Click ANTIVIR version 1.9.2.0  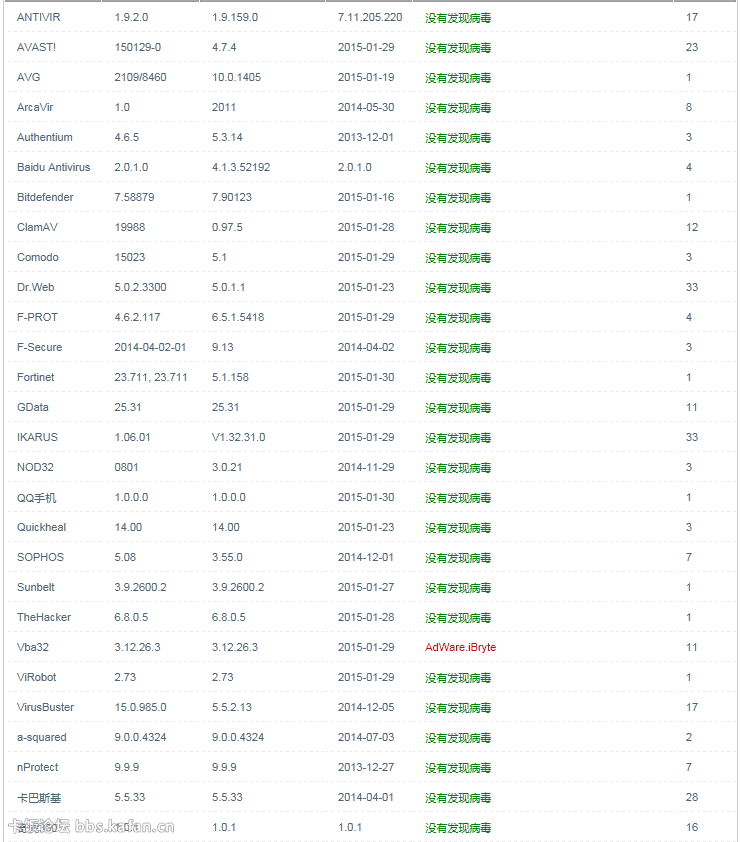pos(131,17)
